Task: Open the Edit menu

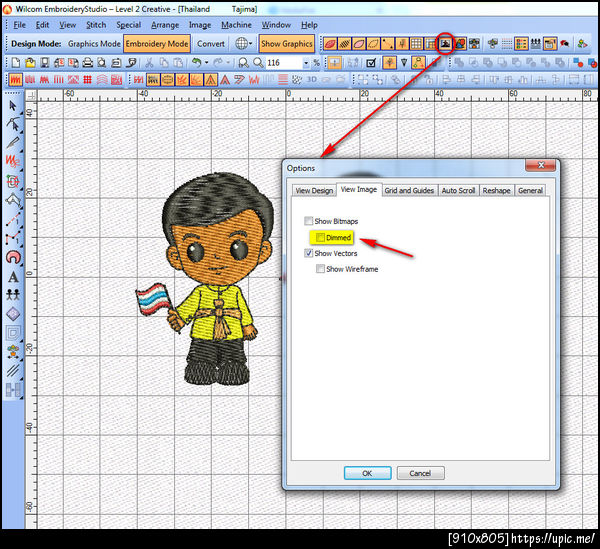Action: point(42,25)
